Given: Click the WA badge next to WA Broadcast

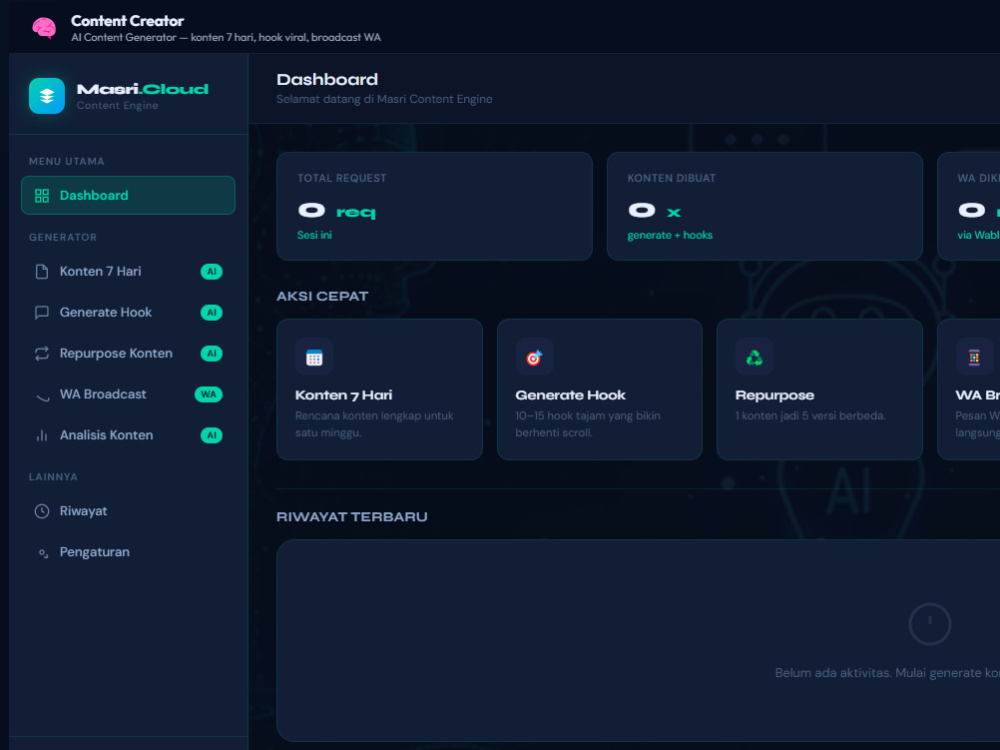Looking at the screenshot, I should [209, 394].
